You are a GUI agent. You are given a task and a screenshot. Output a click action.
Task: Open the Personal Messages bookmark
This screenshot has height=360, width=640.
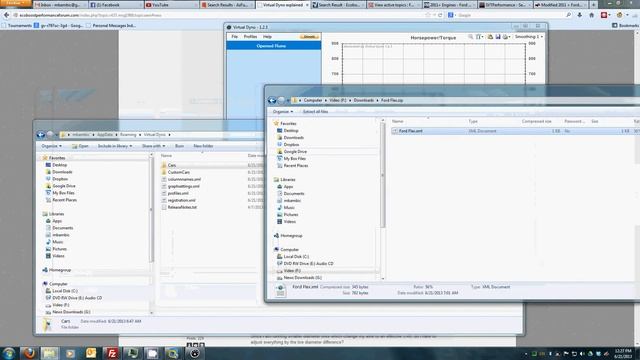(111, 25)
